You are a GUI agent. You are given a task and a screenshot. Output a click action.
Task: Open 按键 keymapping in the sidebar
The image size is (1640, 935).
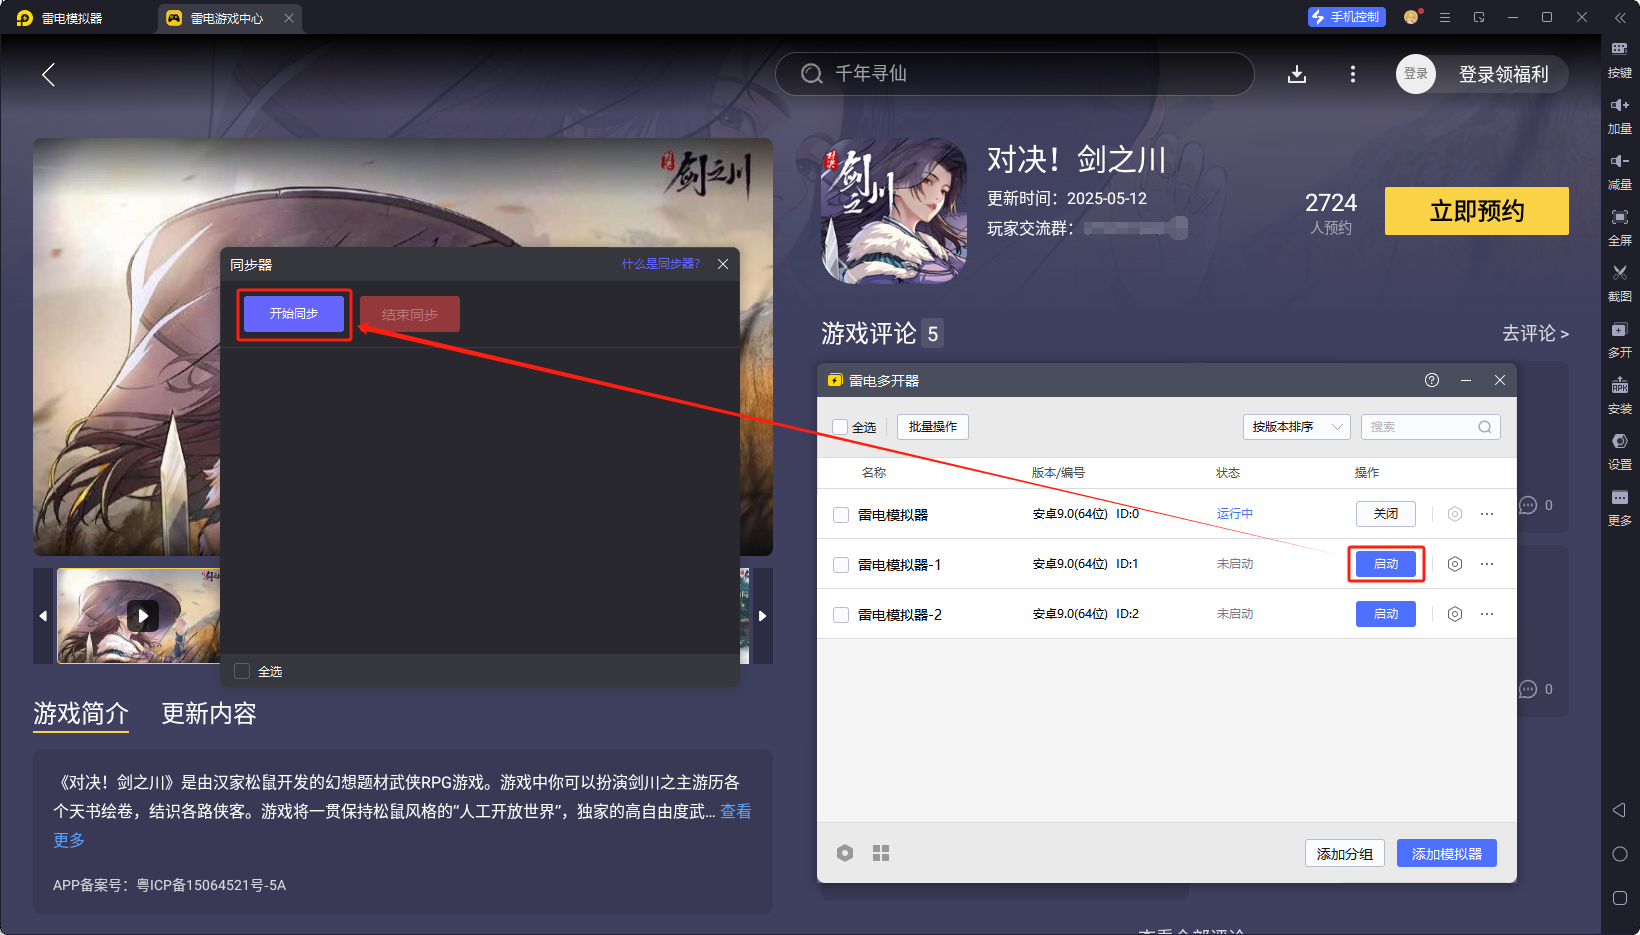click(x=1620, y=59)
